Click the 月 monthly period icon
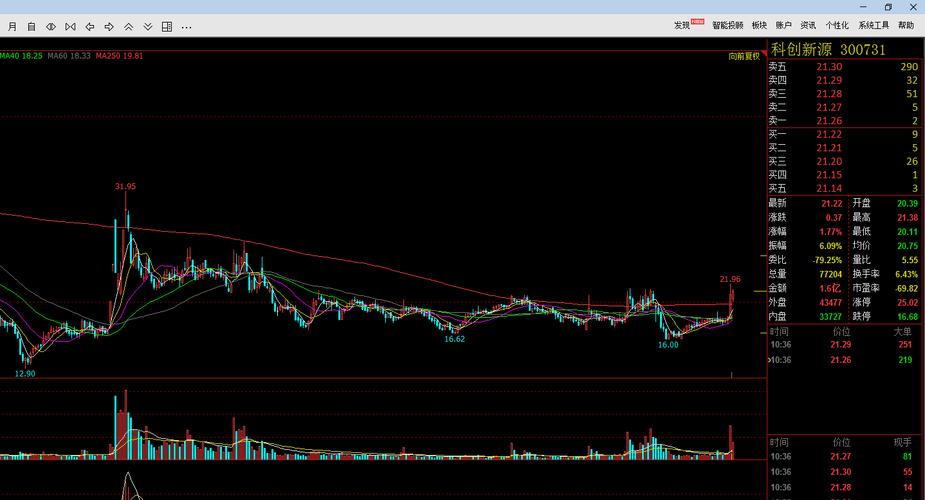Viewport: 925px width, 500px height. (12, 26)
